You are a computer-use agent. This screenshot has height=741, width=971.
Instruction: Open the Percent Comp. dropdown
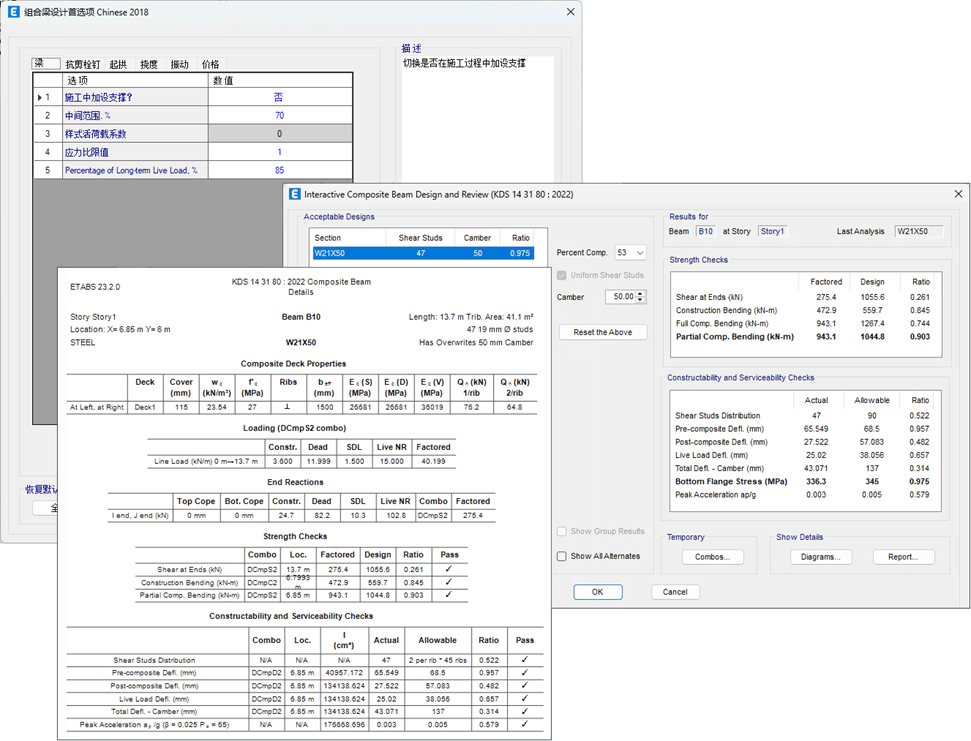coord(639,253)
